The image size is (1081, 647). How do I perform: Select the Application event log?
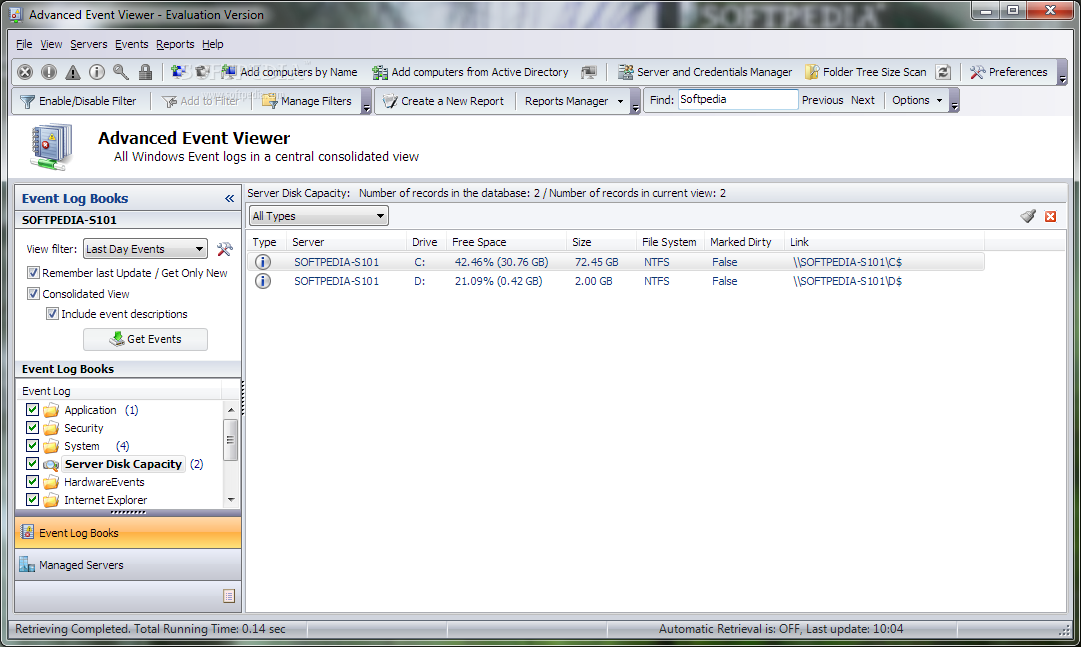[x=90, y=410]
